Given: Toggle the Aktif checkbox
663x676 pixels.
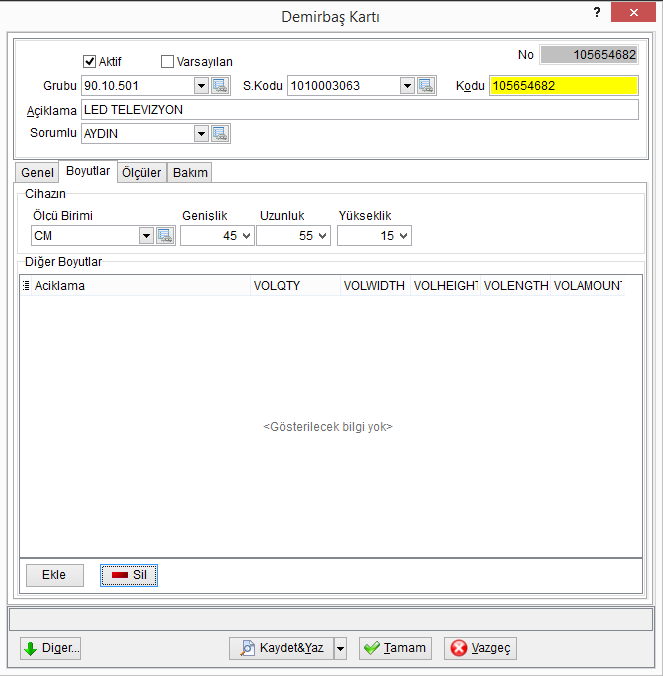Looking at the screenshot, I should click(89, 62).
